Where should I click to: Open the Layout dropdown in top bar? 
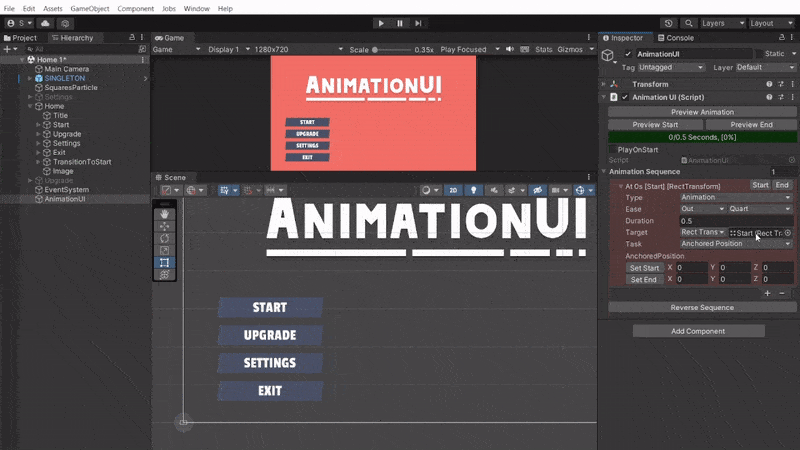[x=773, y=23]
